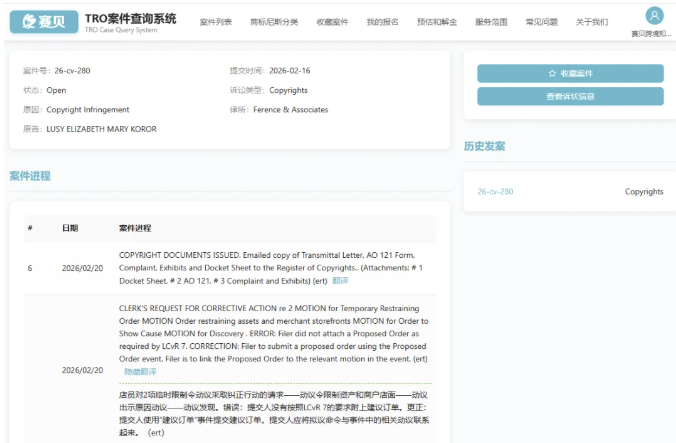Select the law firm name Ference & Associates
Viewport: 676px width, 443px height.
(x=290, y=109)
